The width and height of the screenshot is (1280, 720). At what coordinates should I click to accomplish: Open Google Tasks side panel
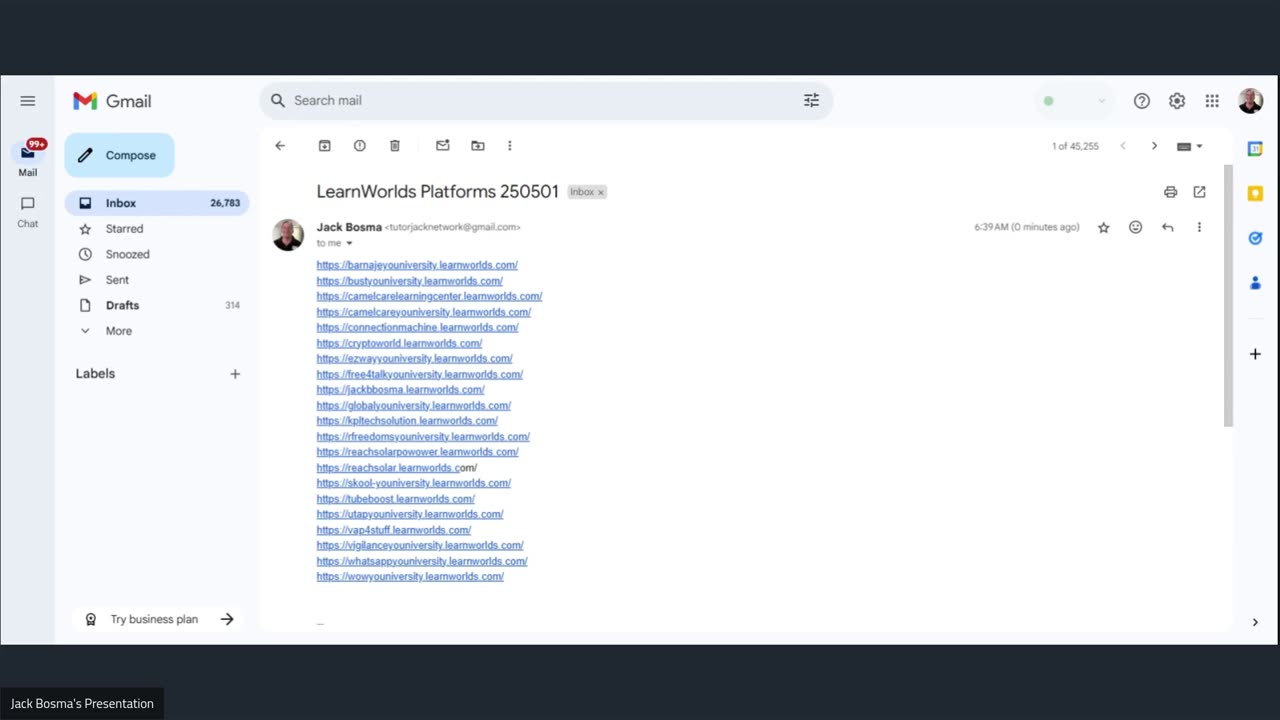click(1255, 238)
